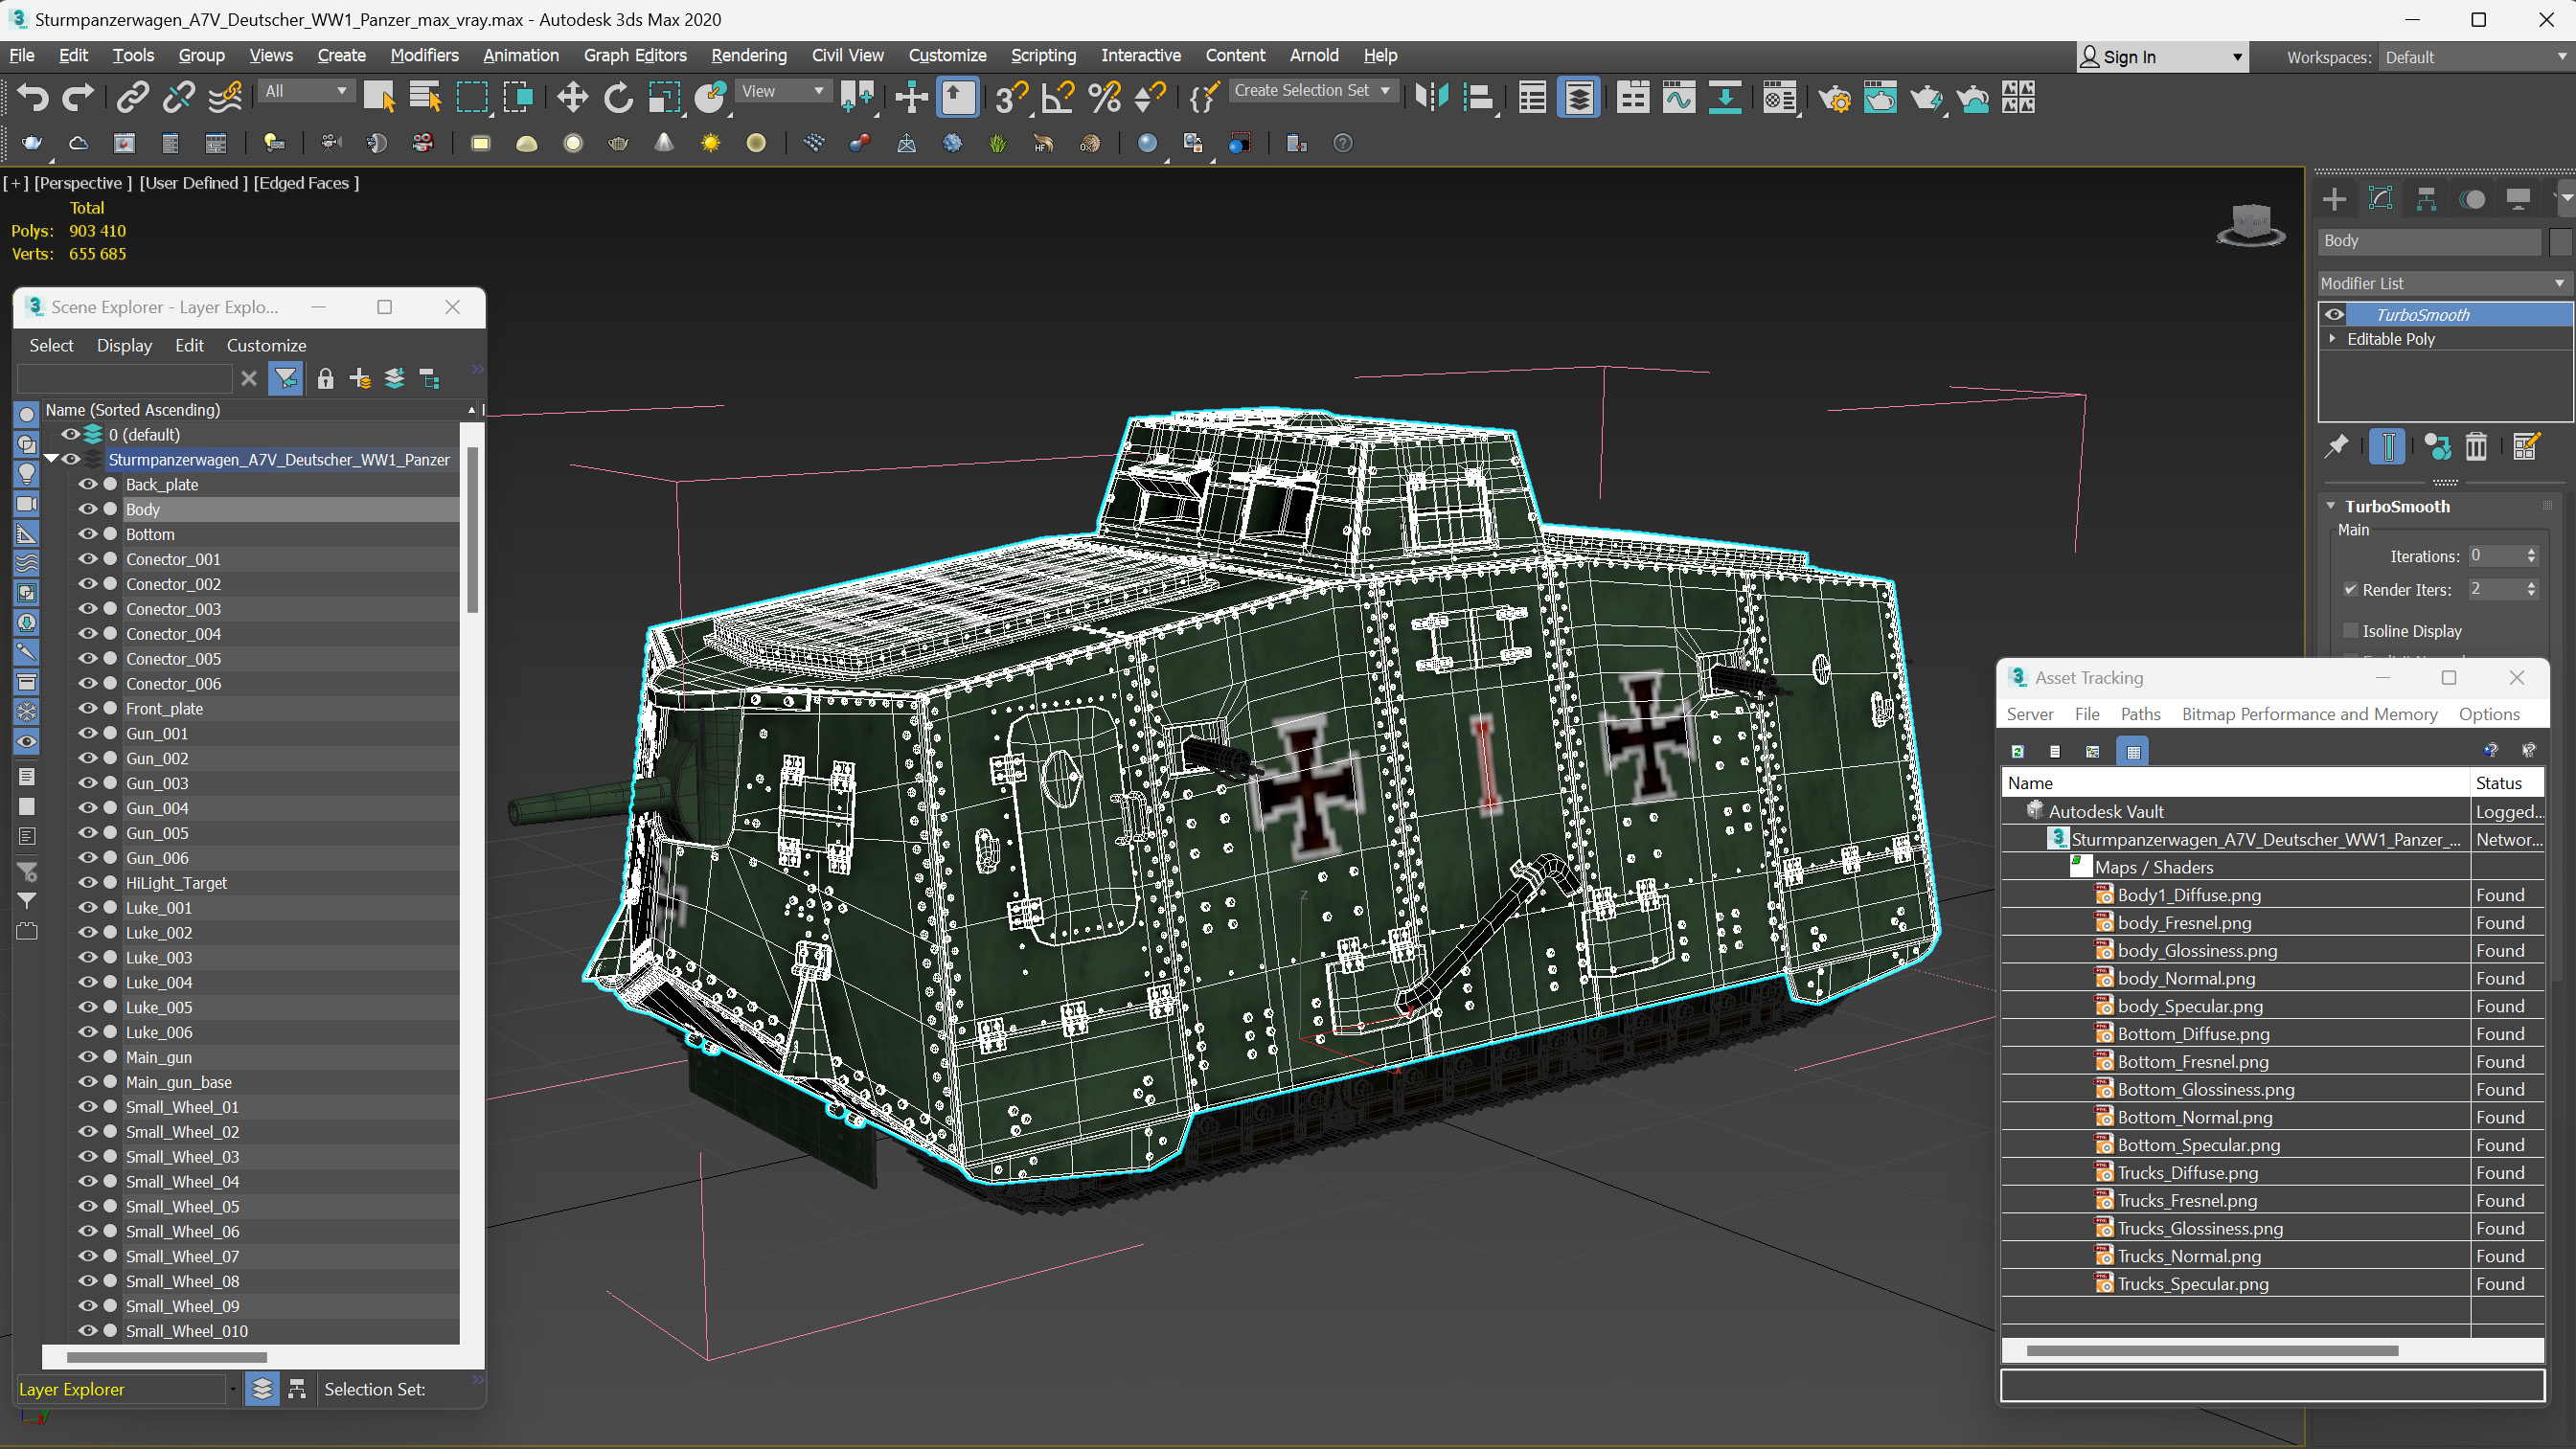The width and height of the screenshot is (2576, 1449).
Task: Hide the Main_gun object via eye icon
Action: 88,1057
